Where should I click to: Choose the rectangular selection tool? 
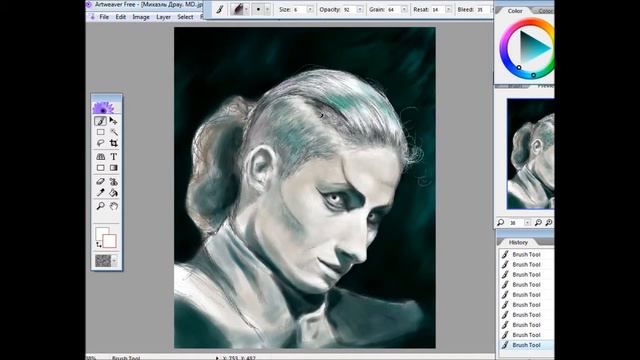pos(100,132)
